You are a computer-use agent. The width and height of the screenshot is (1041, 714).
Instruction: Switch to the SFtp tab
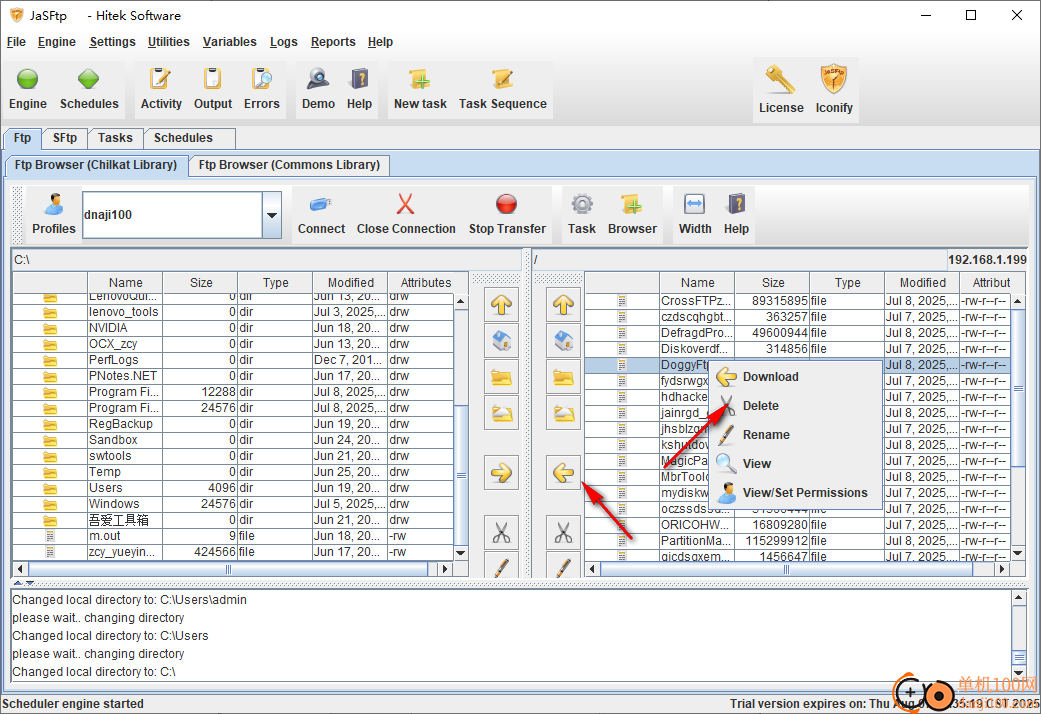(x=64, y=138)
